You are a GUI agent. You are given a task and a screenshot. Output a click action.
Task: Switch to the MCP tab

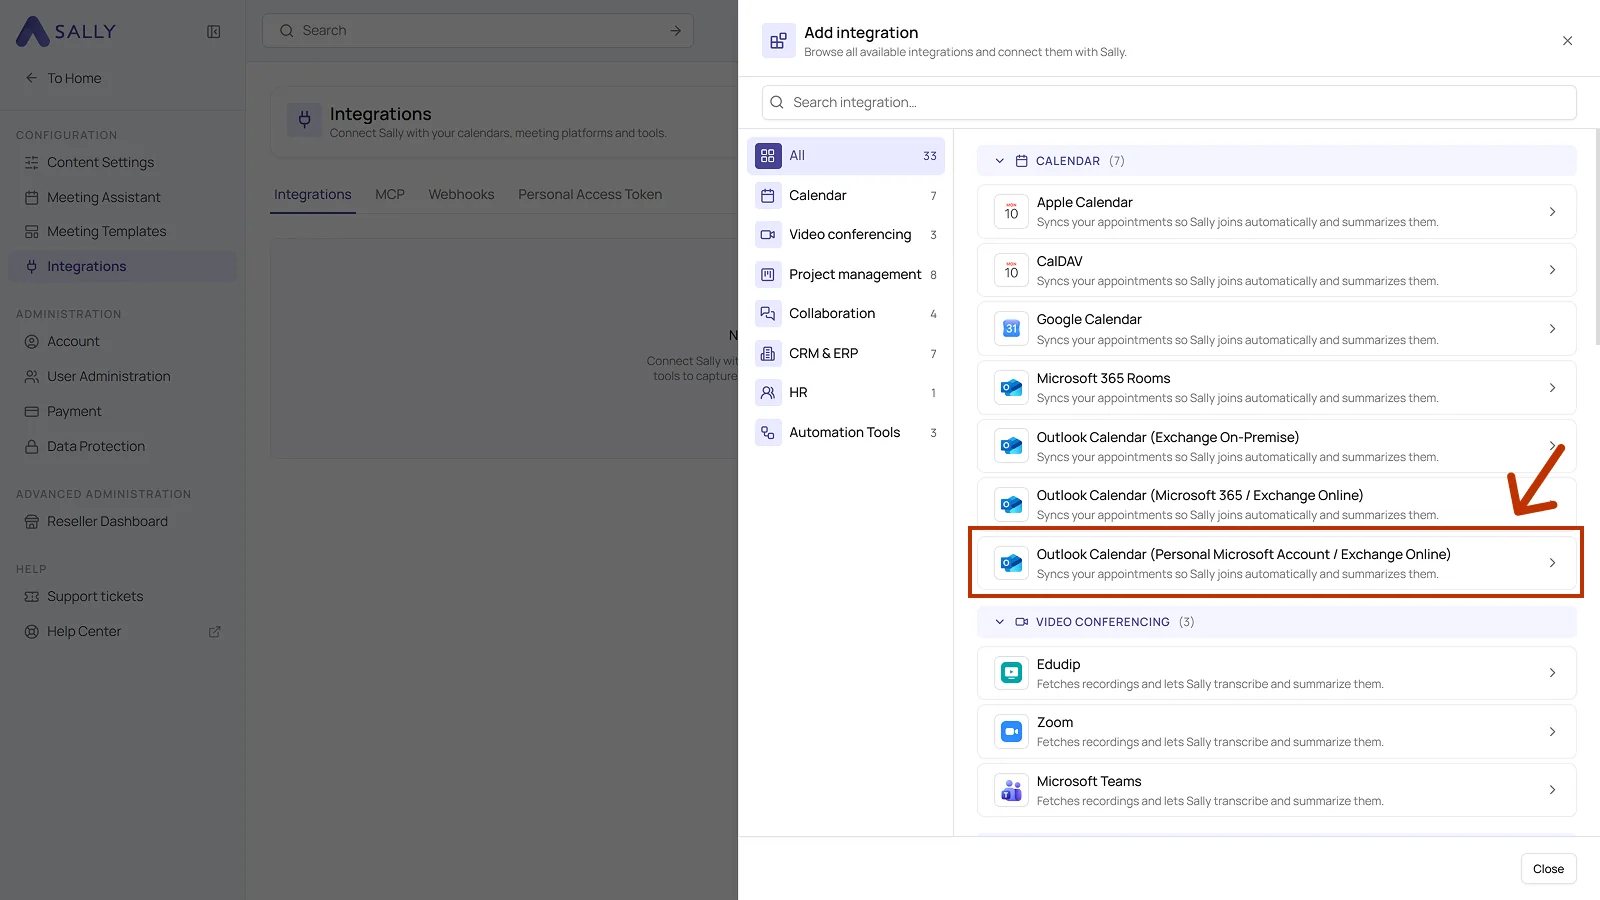(x=390, y=195)
